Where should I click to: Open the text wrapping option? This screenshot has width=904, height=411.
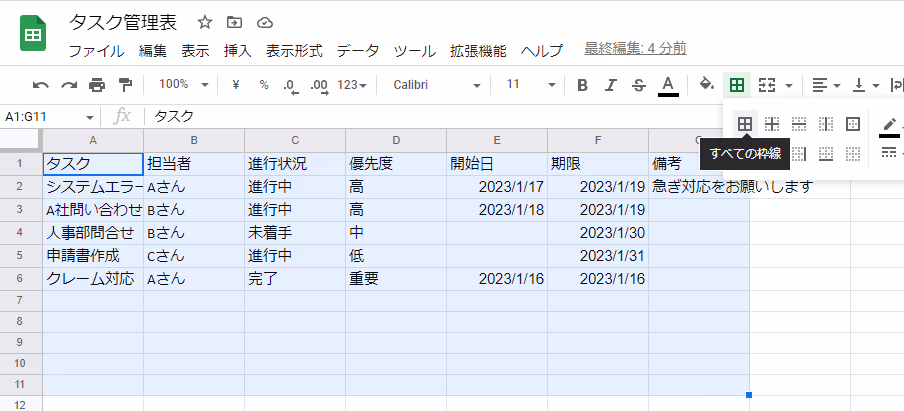[x=897, y=85]
